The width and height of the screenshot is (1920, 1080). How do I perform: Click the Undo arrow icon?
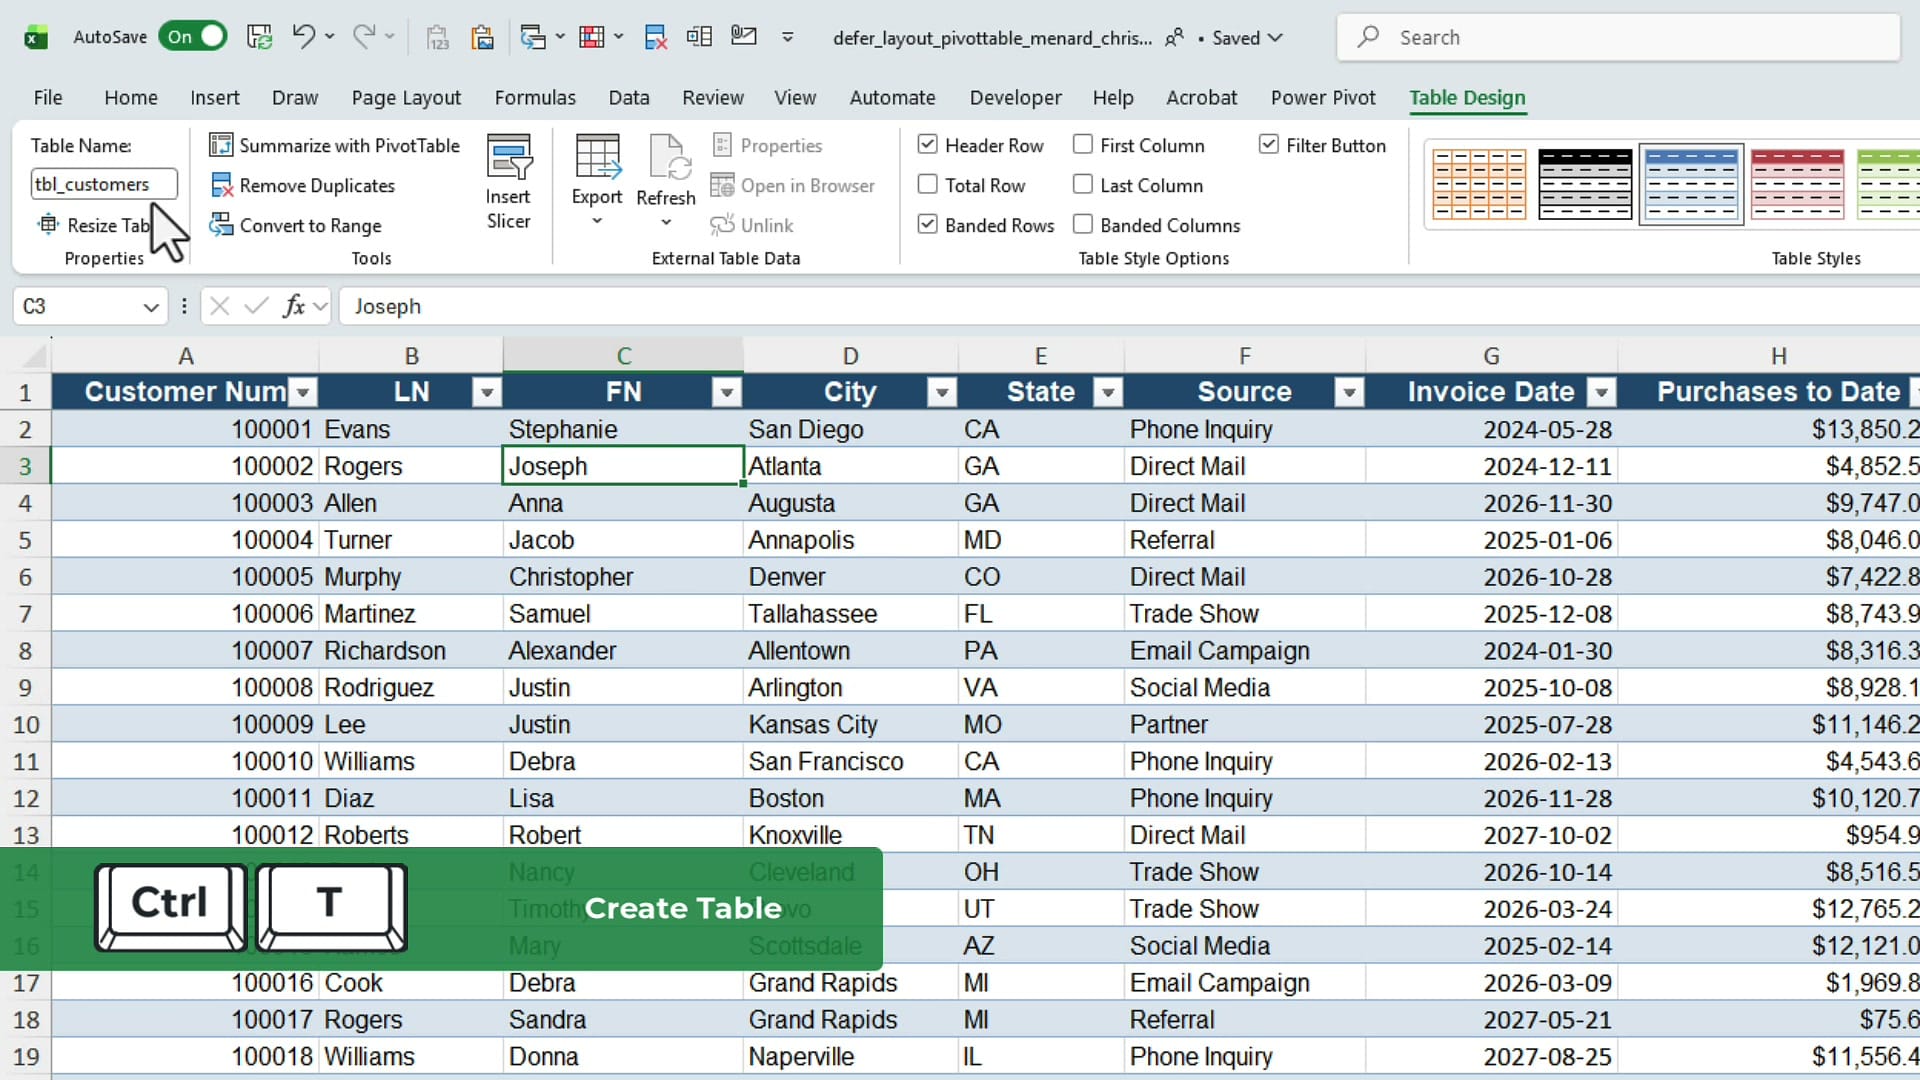click(303, 37)
